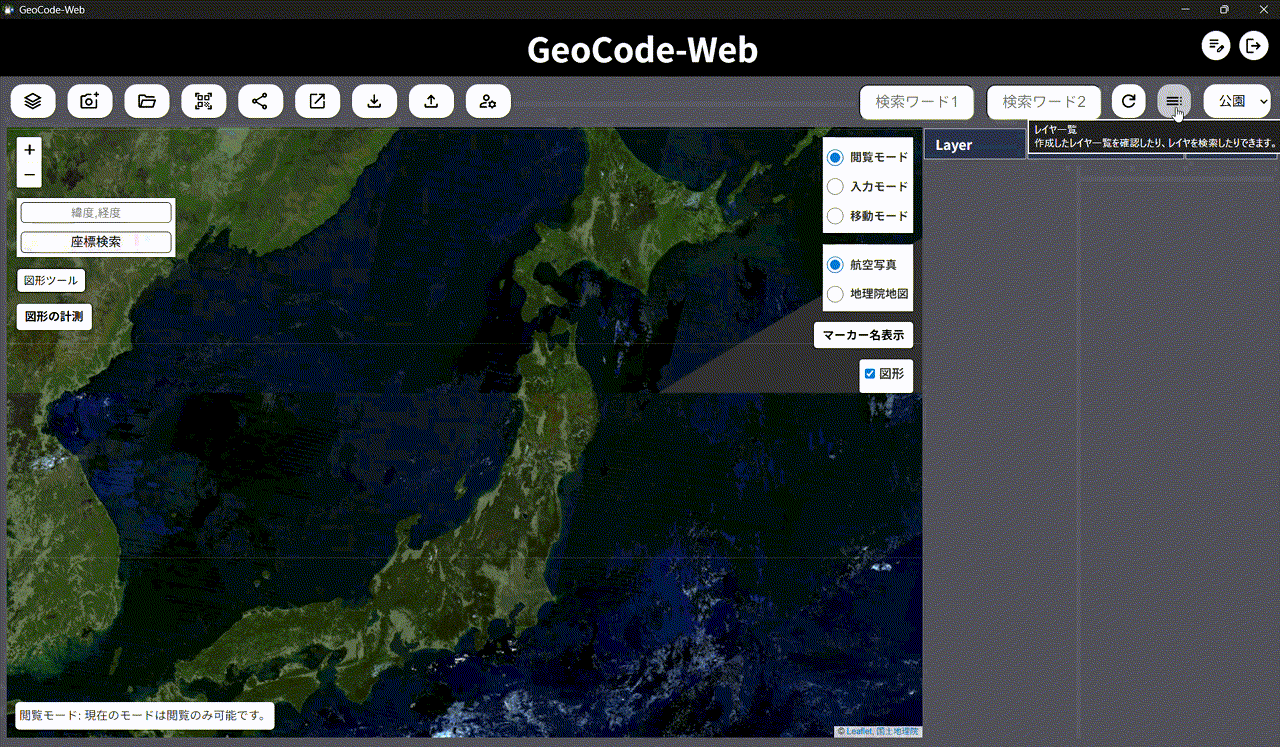Focus the 緯度,経度 coordinate input

point(96,213)
